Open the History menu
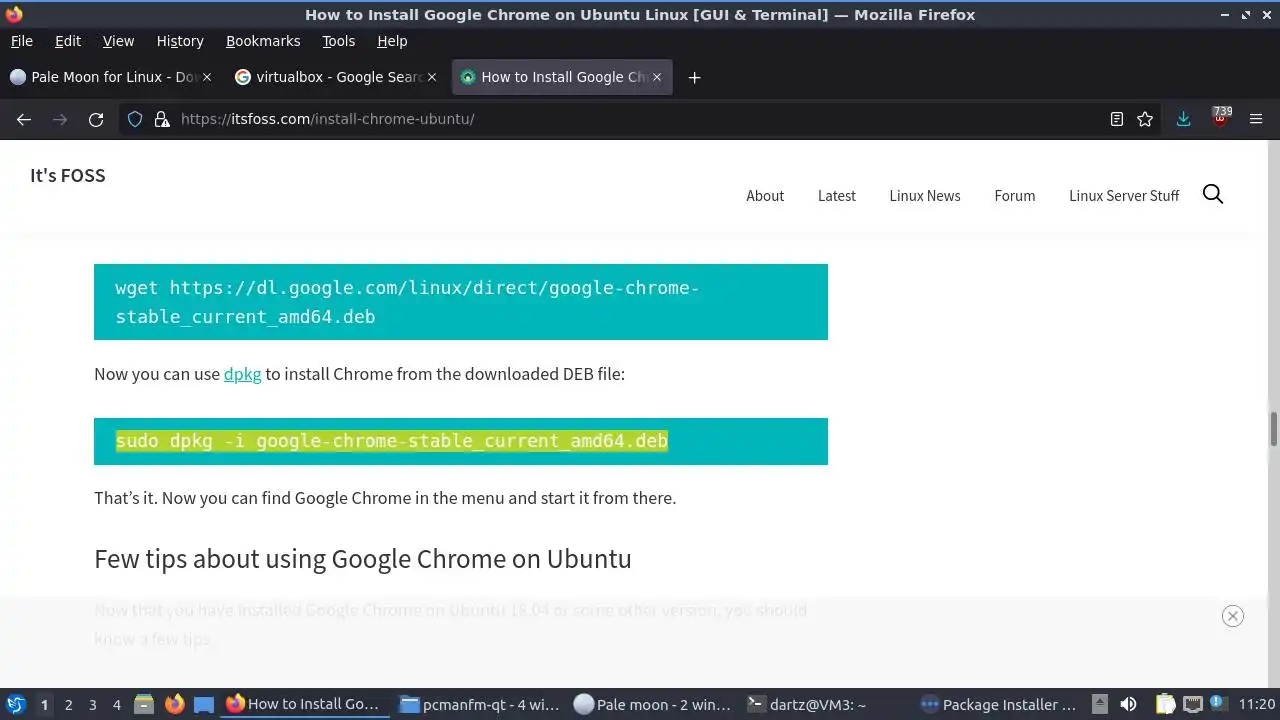The width and height of the screenshot is (1280, 720). 180,41
